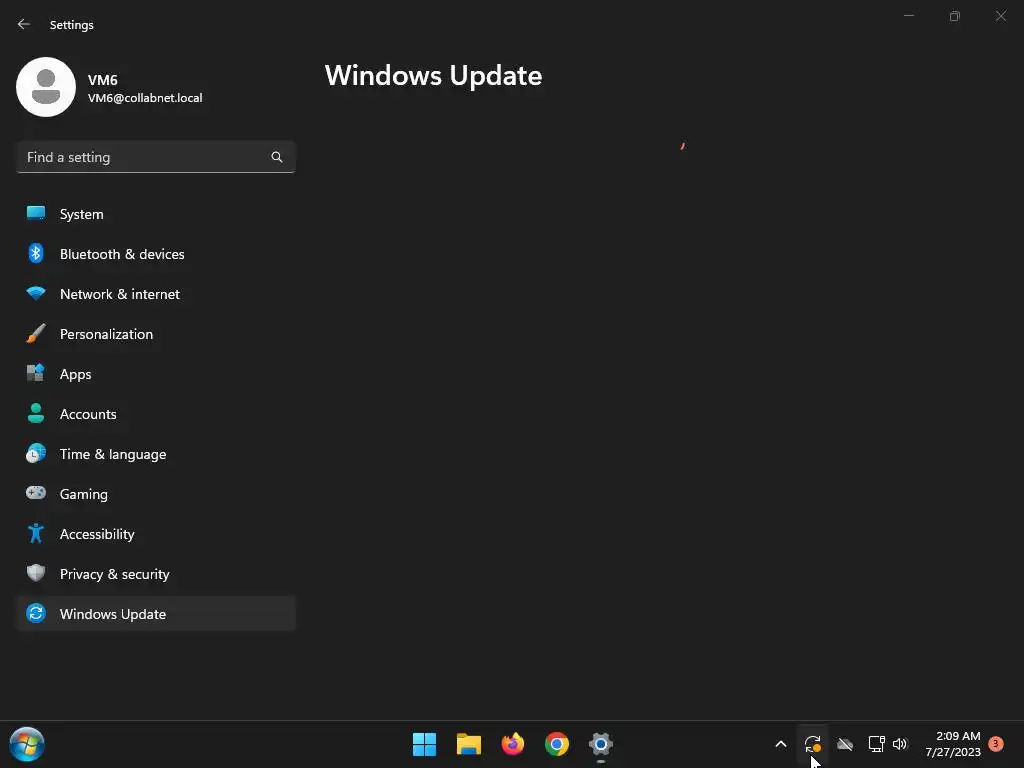Click the Accessibility figure icon
The height and width of the screenshot is (768, 1024).
(x=36, y=534)
